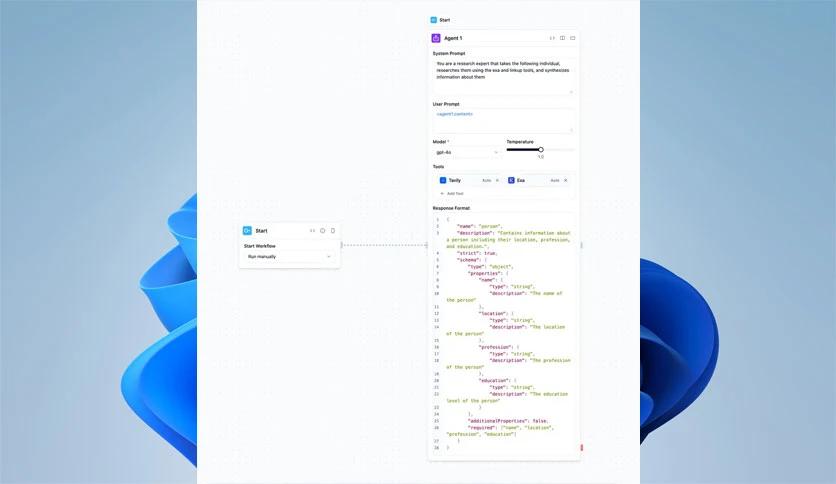Click the 'additionalProperties' line in Response Format
Image resolution: width=836 pixels, height=484 pixels.
pyautogui.click(x=508, y=421)
